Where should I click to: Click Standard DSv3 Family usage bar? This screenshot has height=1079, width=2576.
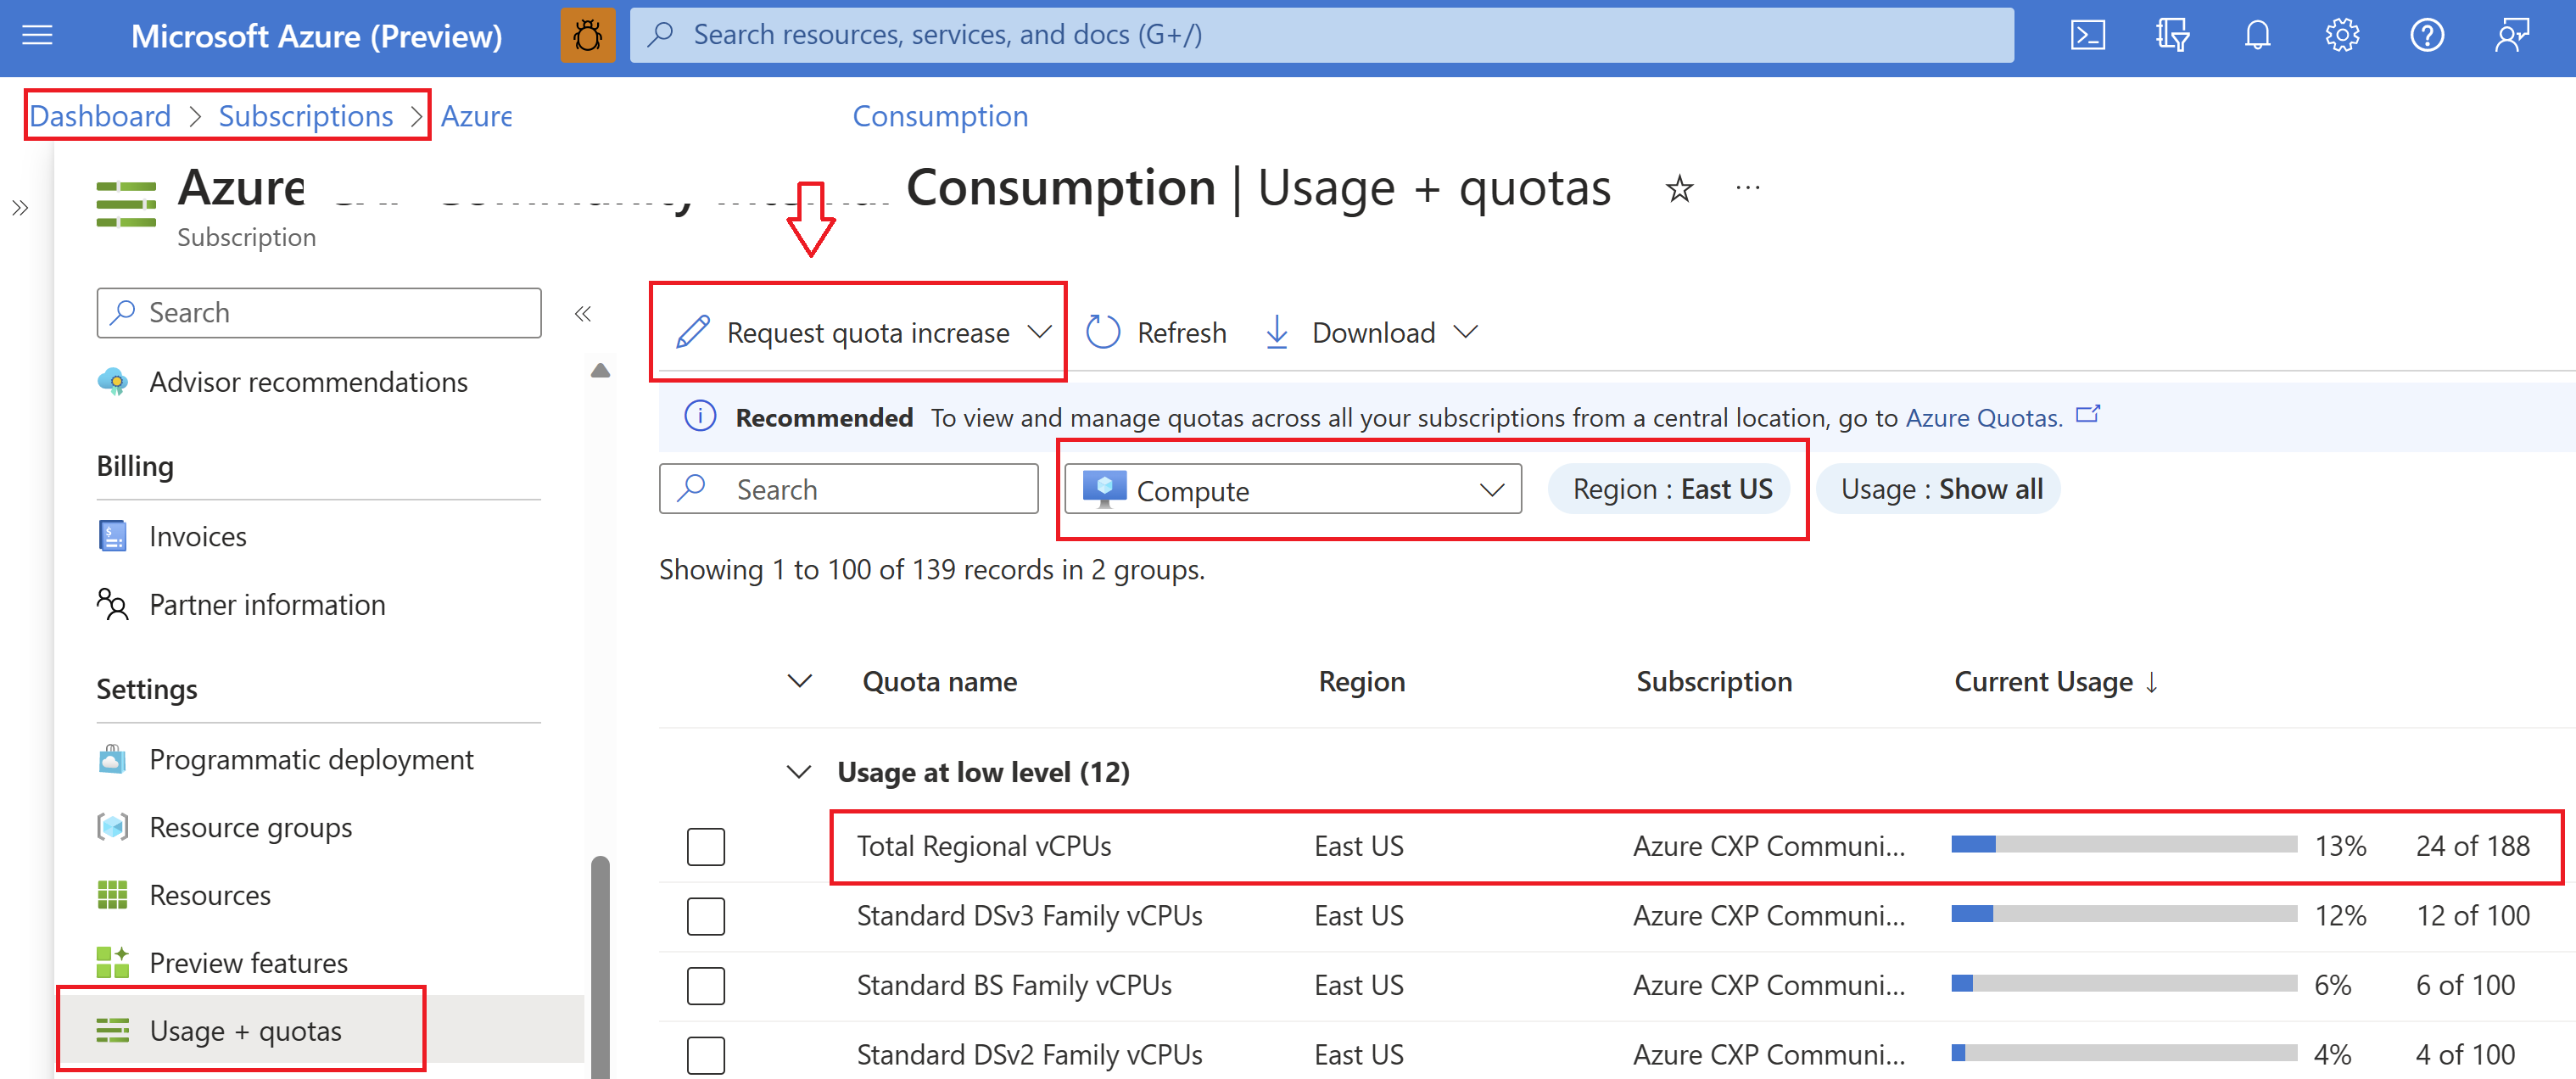[2124, 914]
